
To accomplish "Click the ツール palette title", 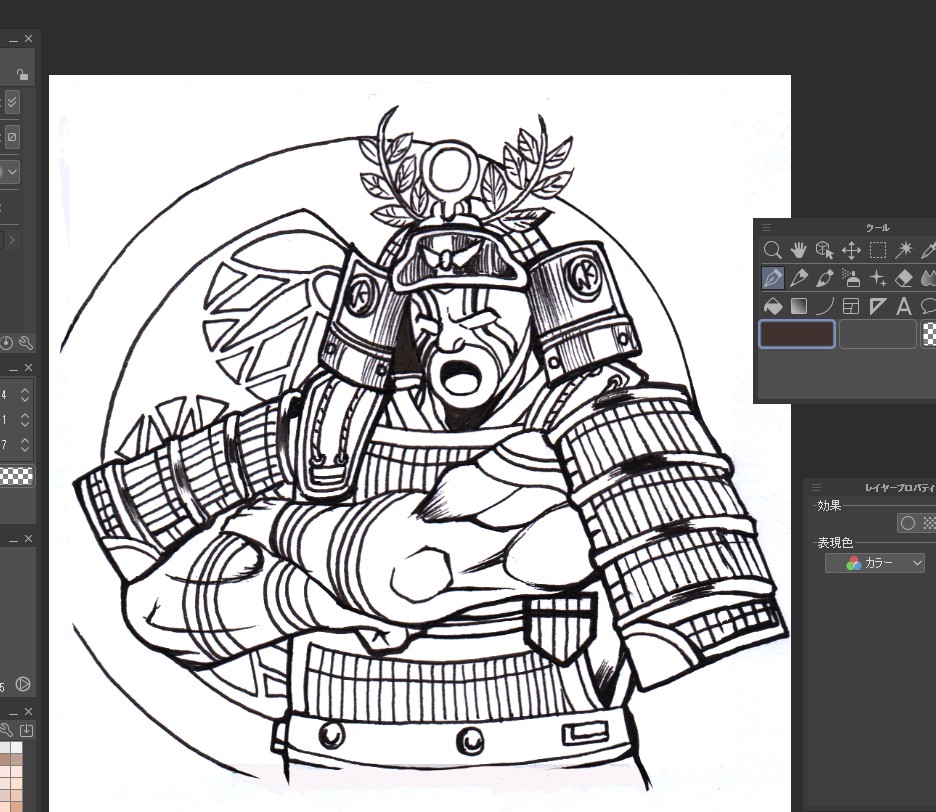I will [x=878, y=227].
